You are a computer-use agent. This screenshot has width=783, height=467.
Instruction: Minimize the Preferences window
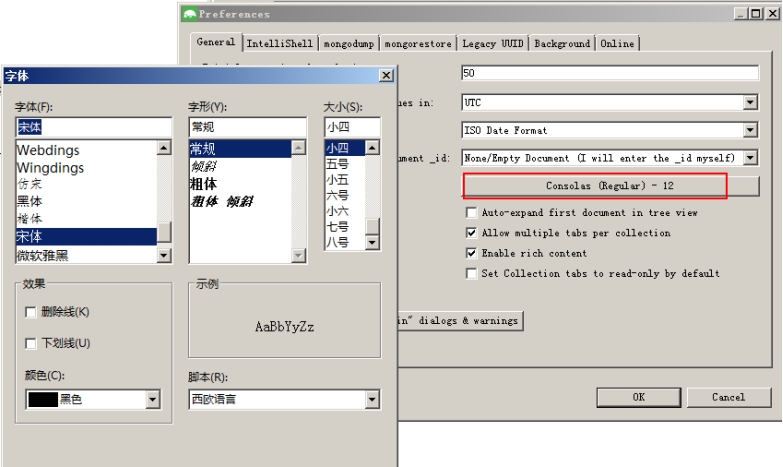tap(742, 13)
